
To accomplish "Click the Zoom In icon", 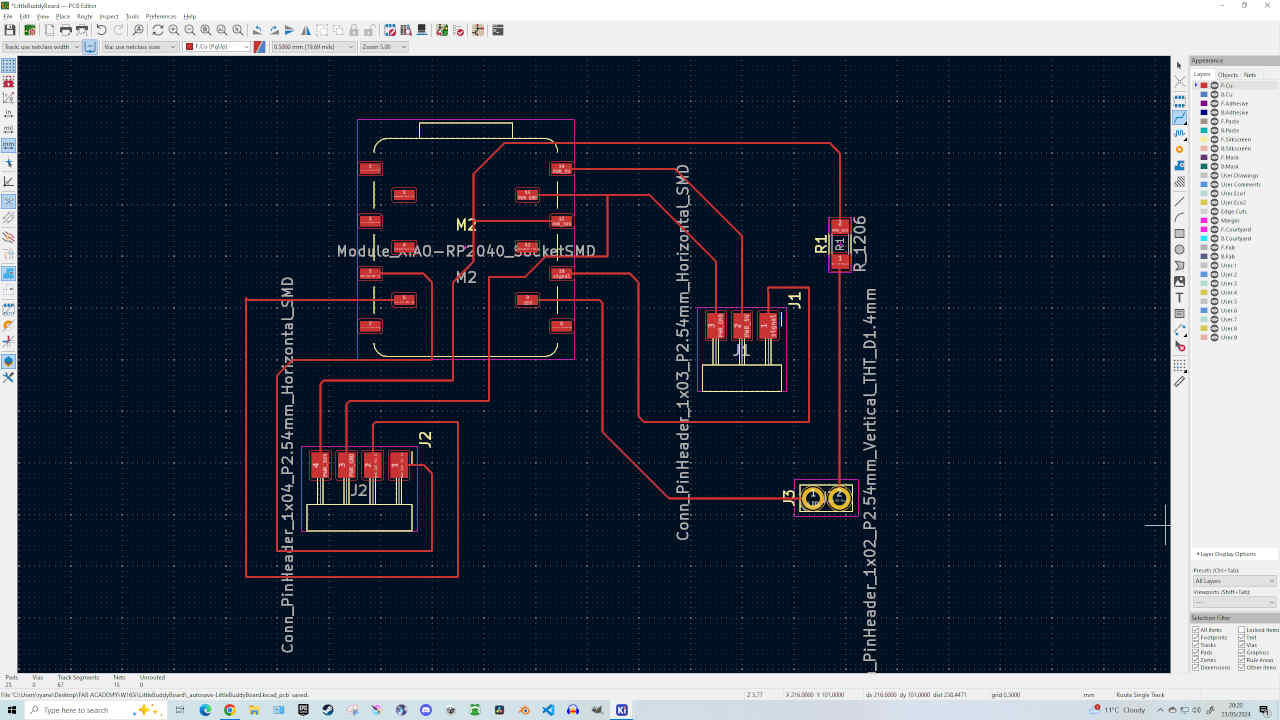I will point(174,30).
